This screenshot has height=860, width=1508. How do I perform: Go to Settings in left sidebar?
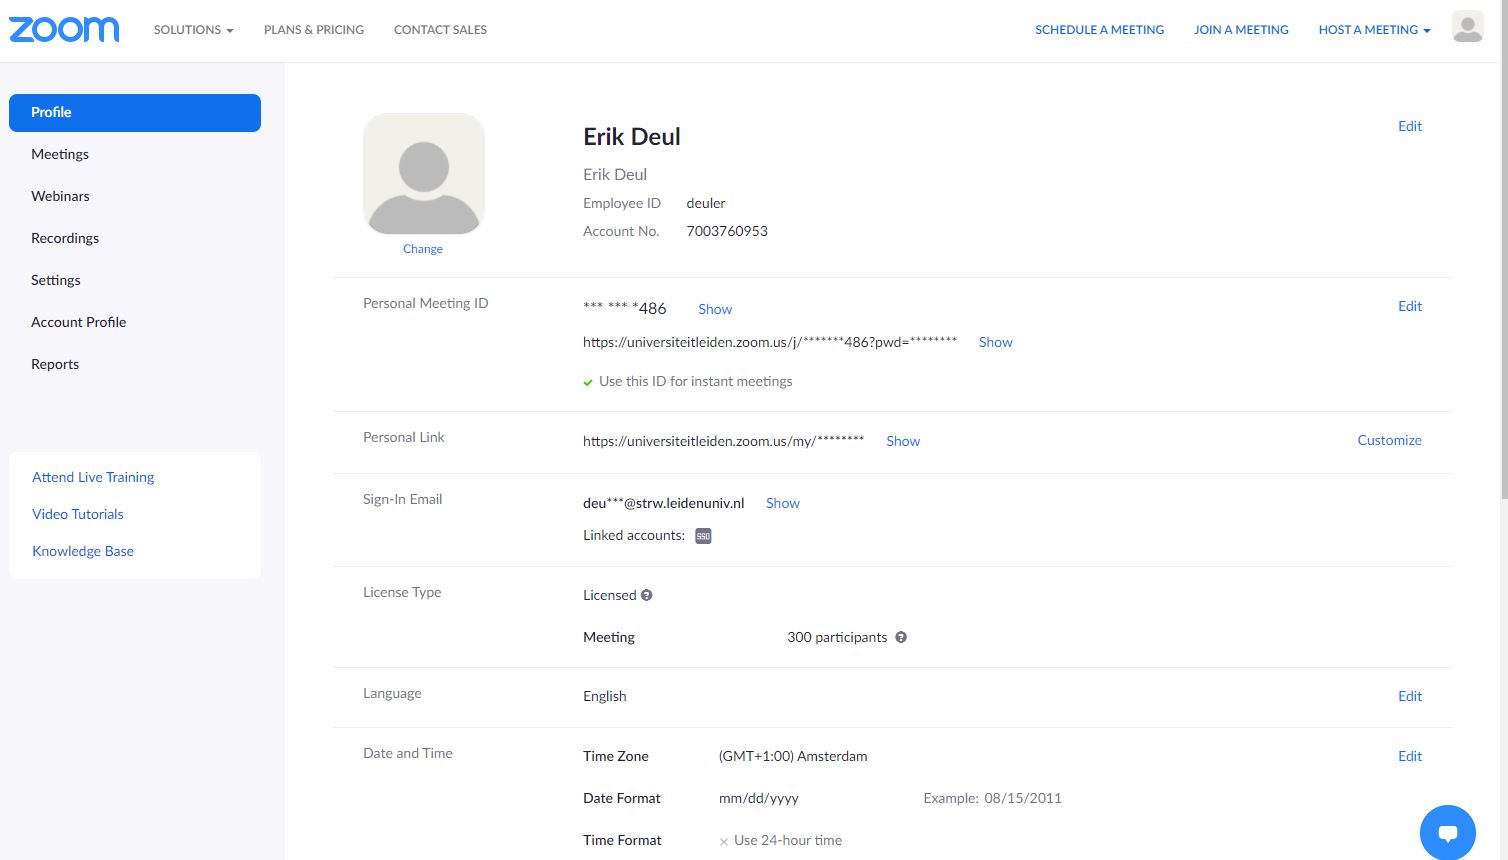56,280
